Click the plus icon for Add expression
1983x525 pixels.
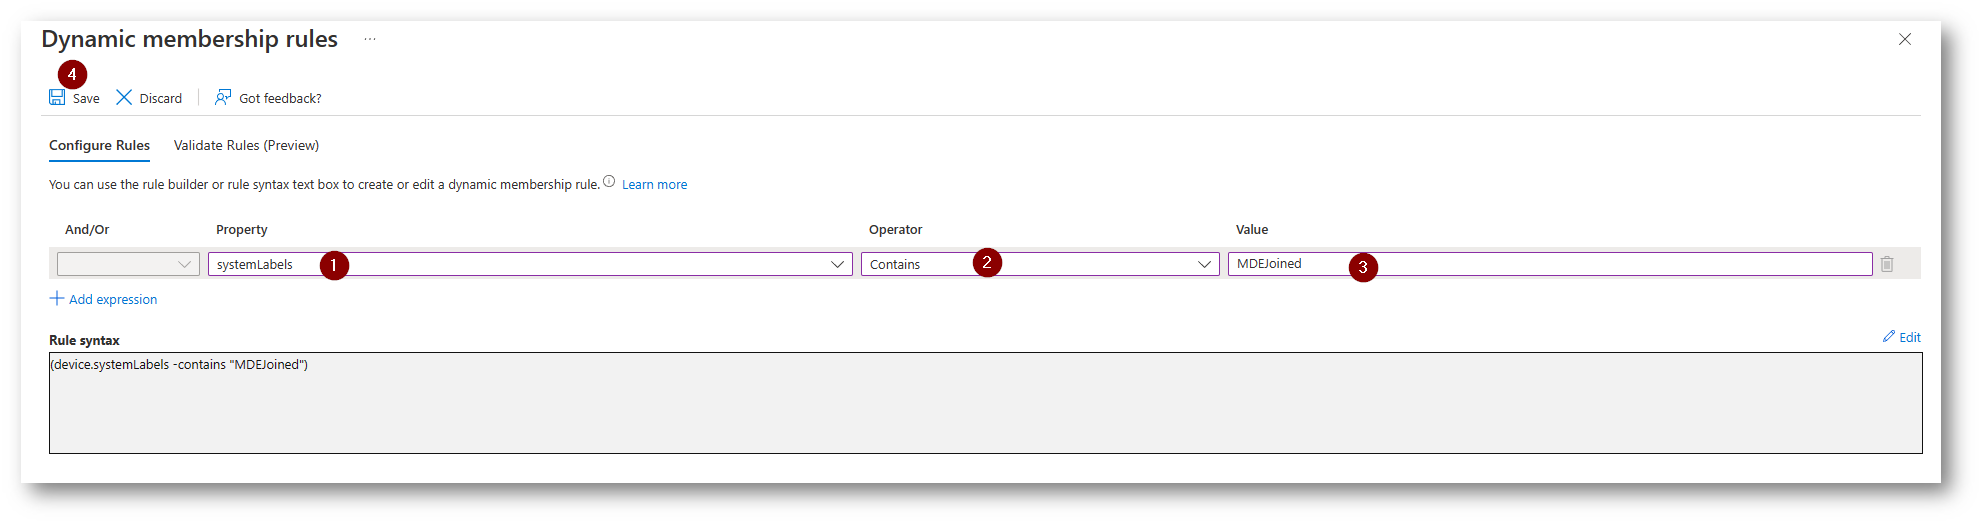(57, 298)
